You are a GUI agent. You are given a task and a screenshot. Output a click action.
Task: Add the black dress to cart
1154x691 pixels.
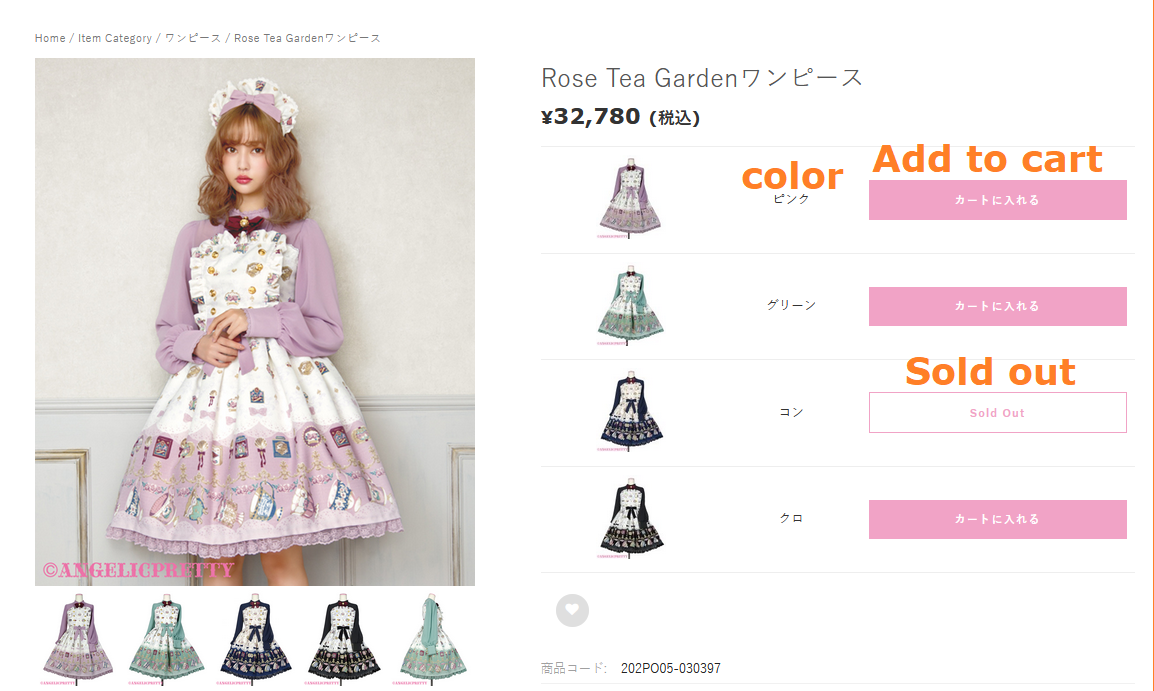tap(997, 519)
